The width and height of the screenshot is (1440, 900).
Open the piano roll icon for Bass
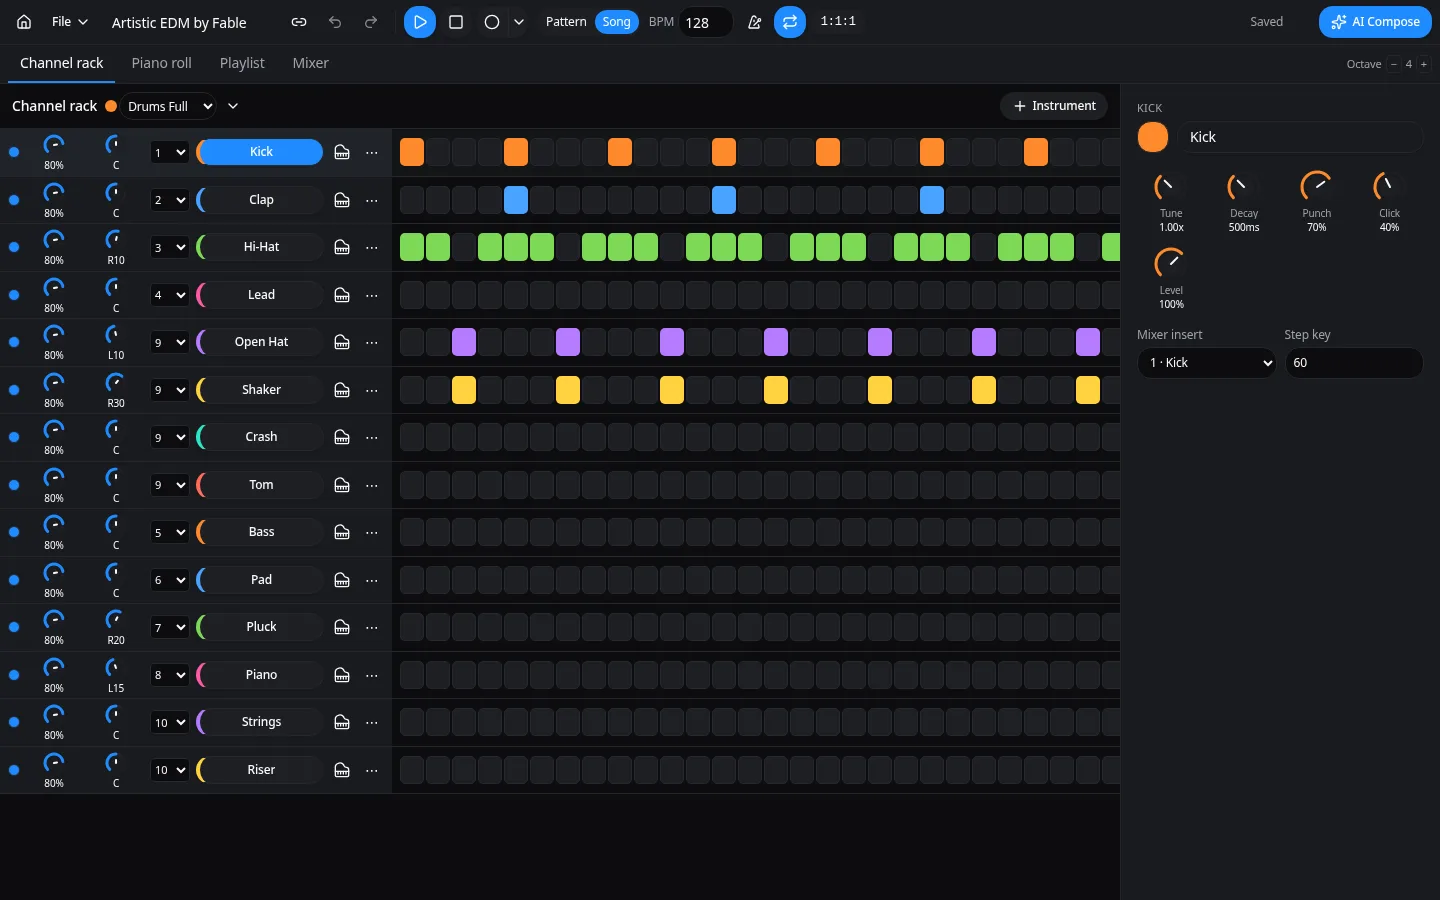342,532
